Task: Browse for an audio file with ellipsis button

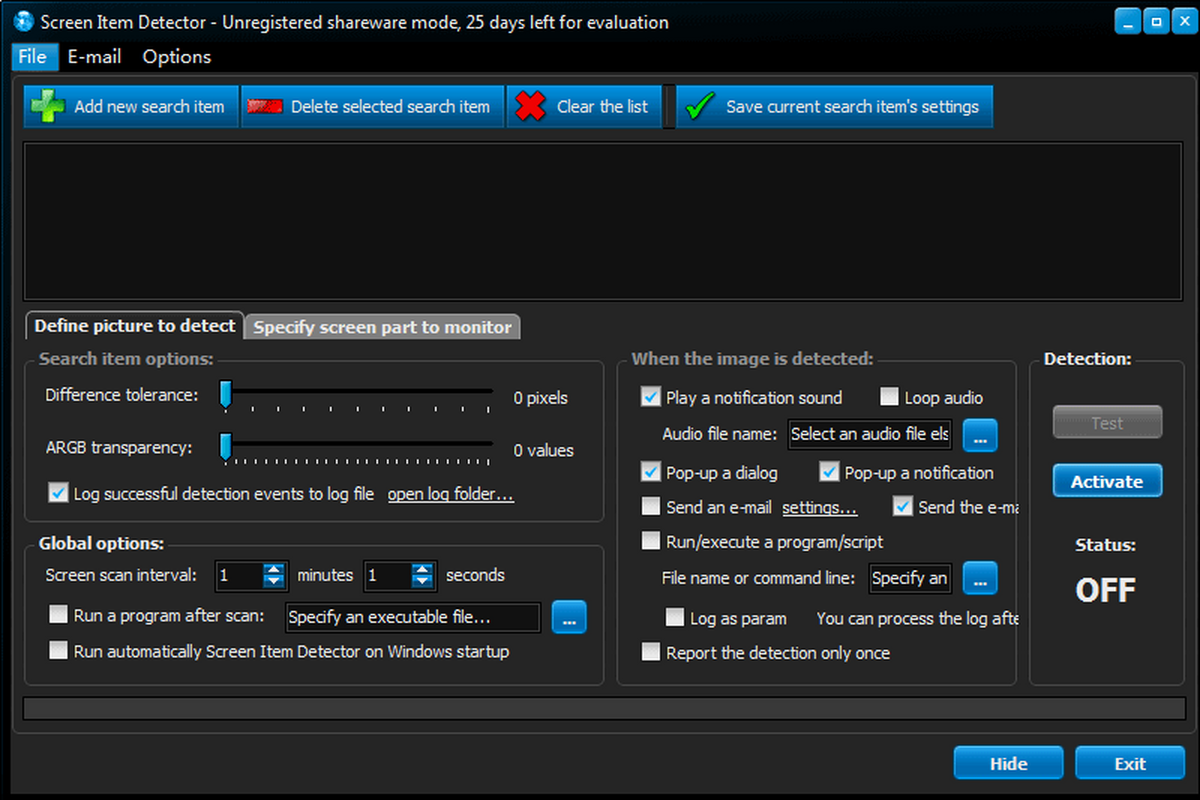Action: [980, 435]
